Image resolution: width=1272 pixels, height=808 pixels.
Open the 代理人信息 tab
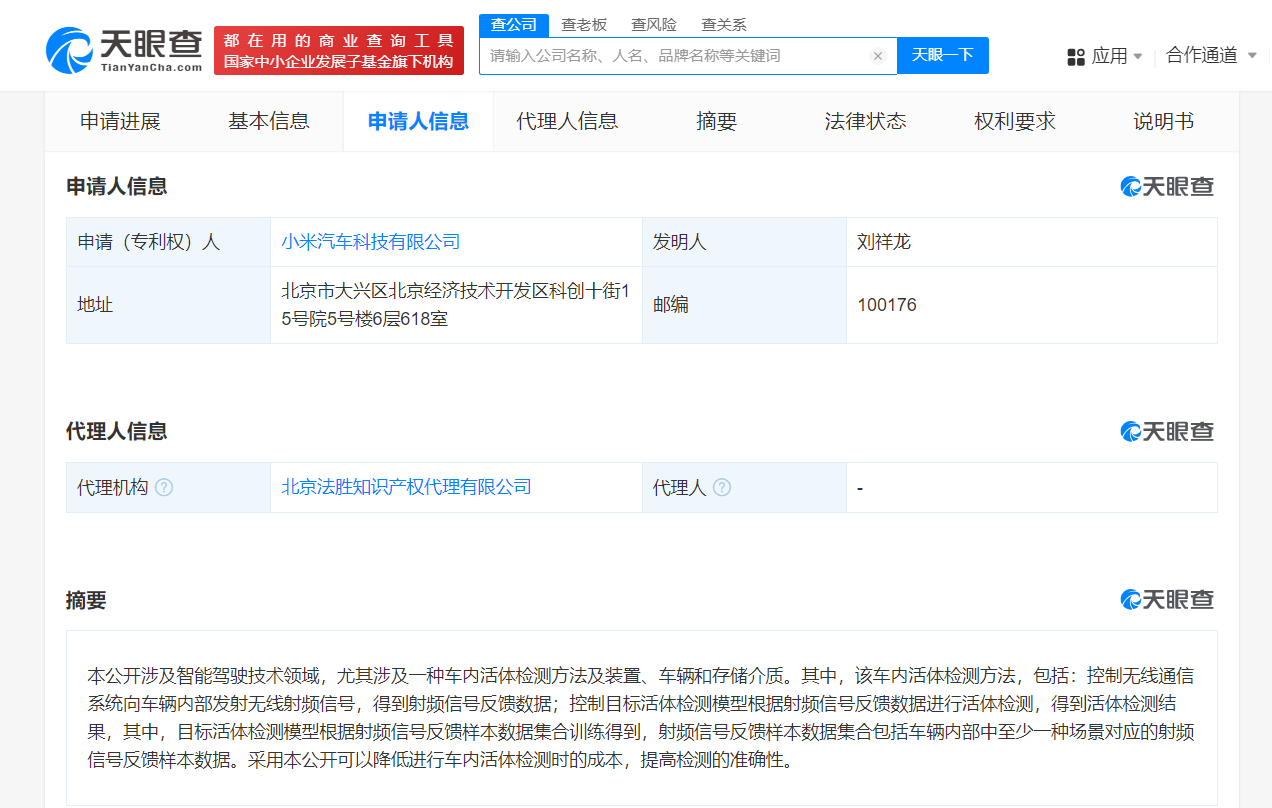coord(567,121)
